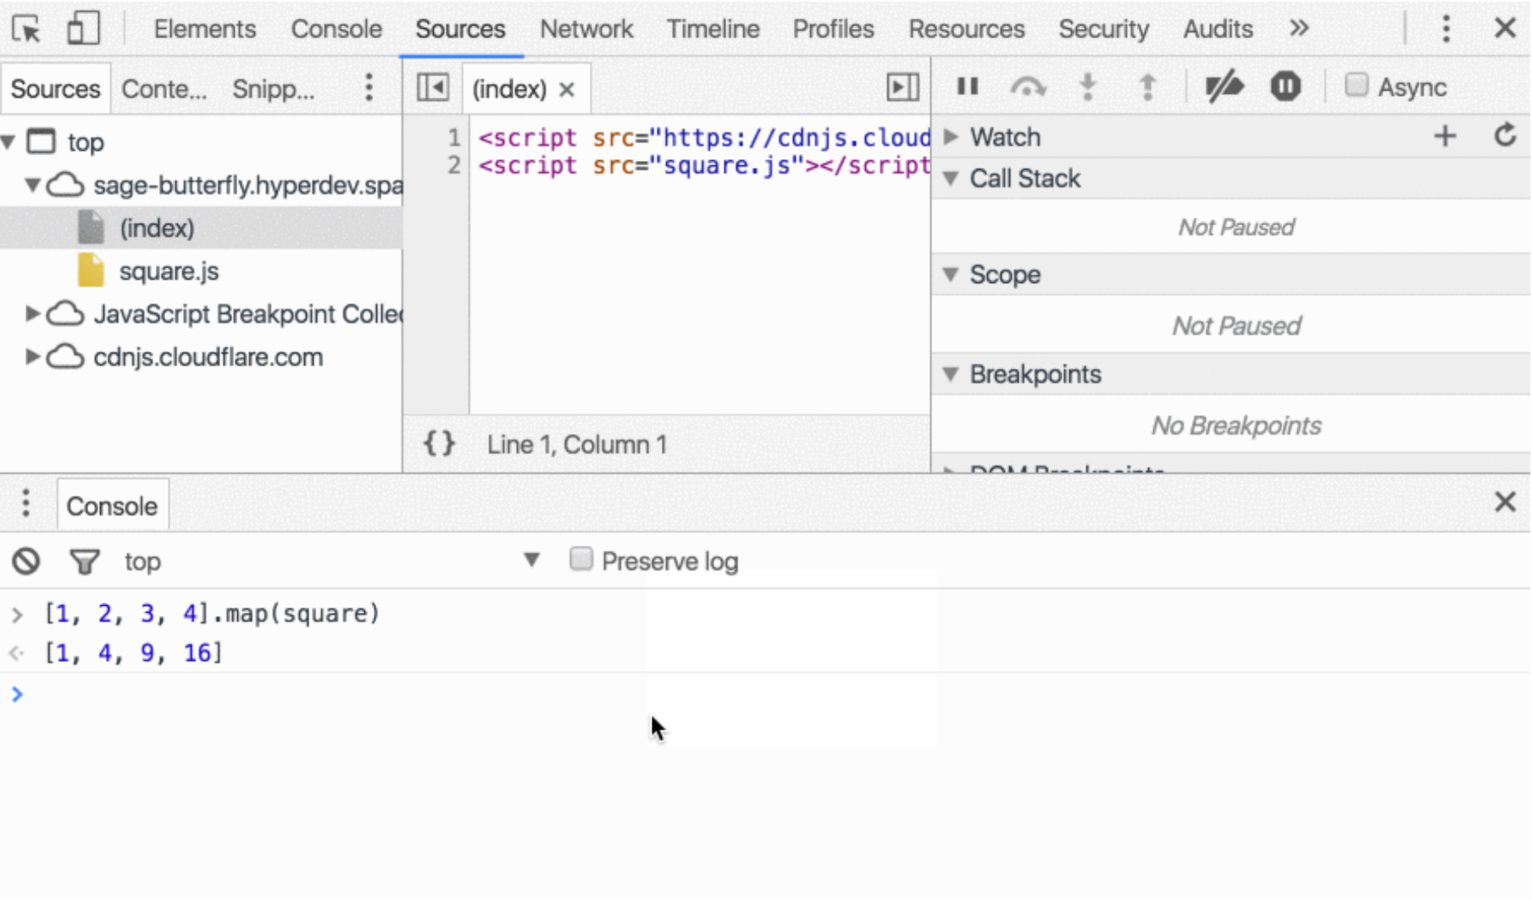Viewport: 1532px width, 900px height.
Task: Close the DevTools panel
Action: click(1505, 28)
